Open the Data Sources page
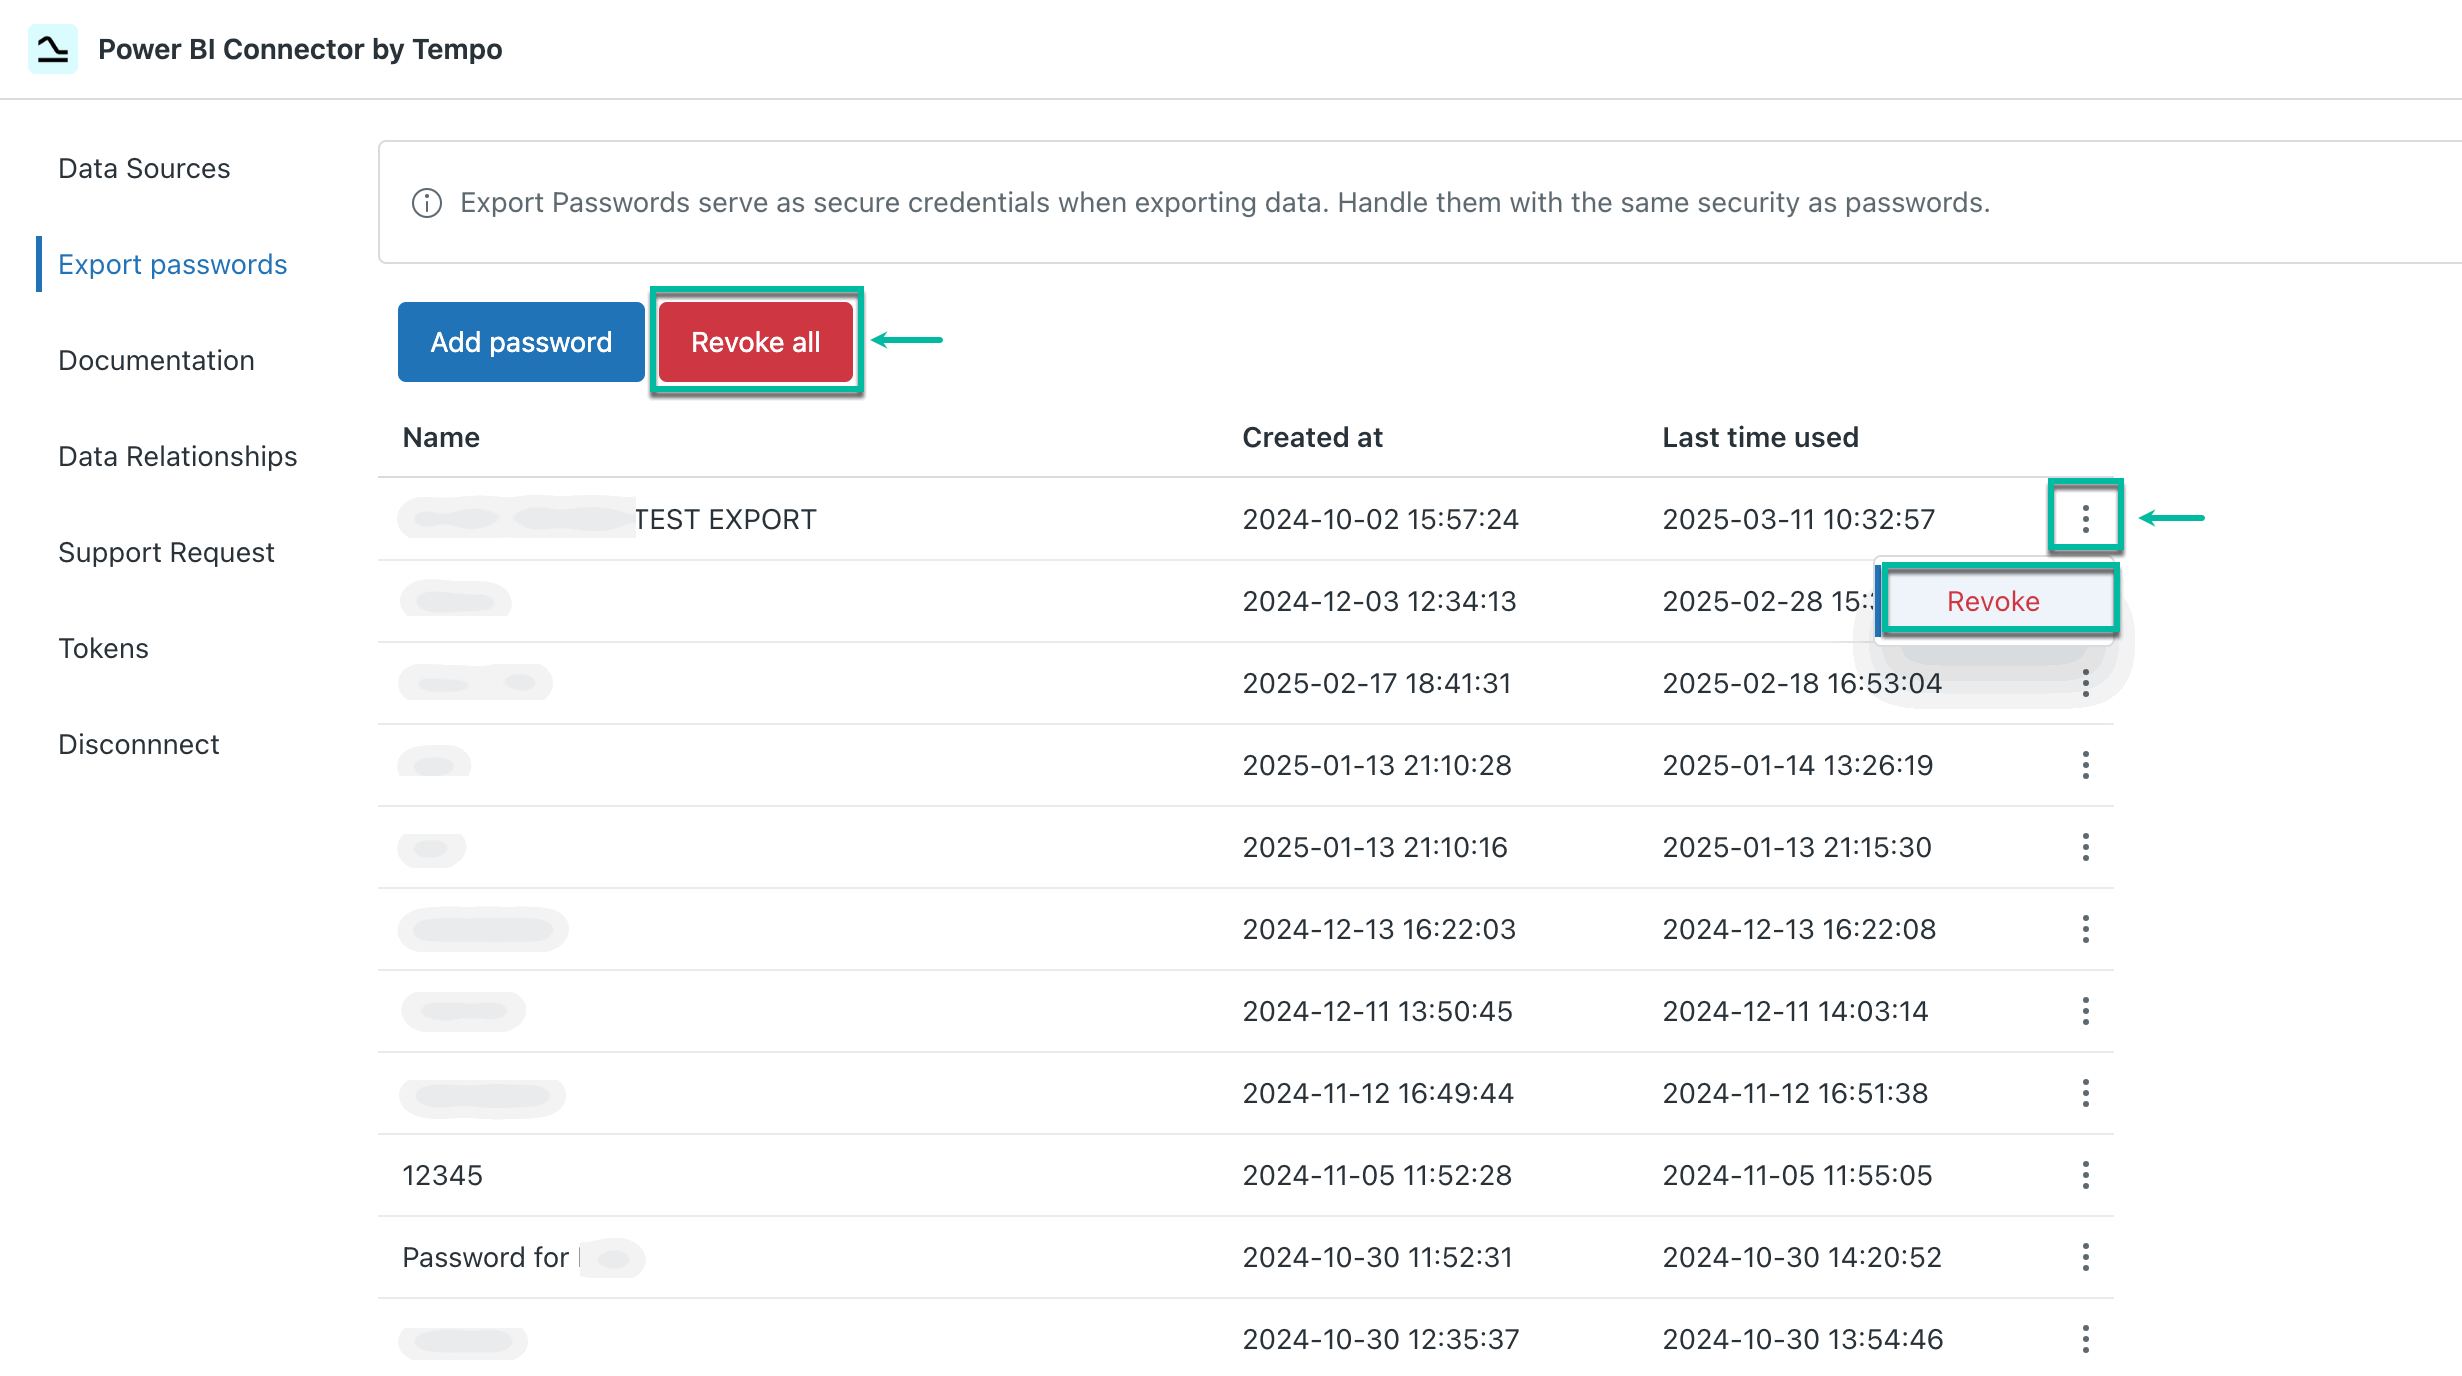The width and height of the screenshot is (2462, 1376). coord(143,168)
